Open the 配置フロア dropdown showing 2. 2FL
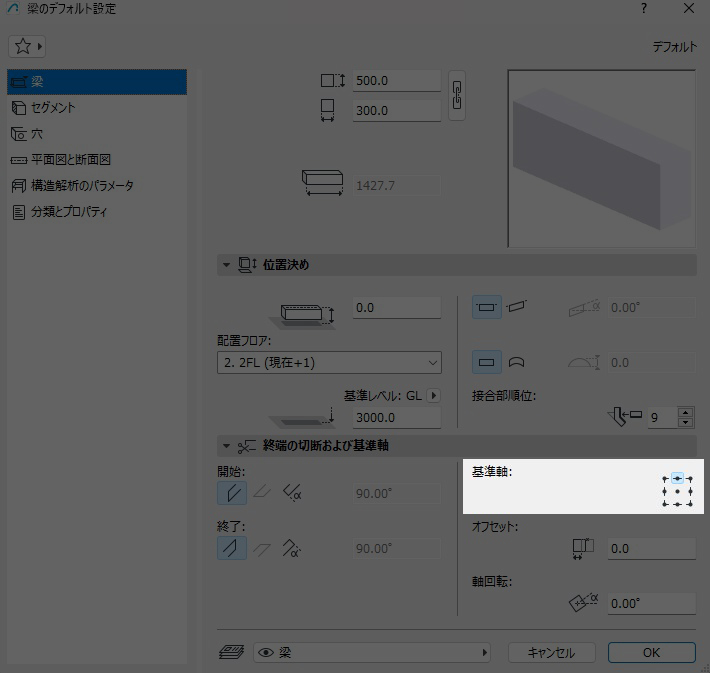Viewport: 710px width, 673px height. point(329,362)
